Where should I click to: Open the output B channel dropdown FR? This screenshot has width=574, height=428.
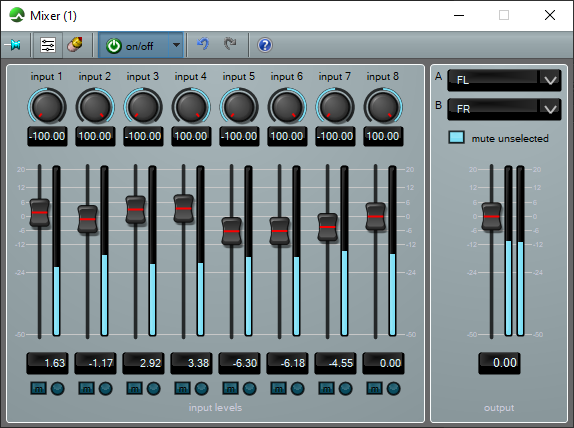click(504, 109)
